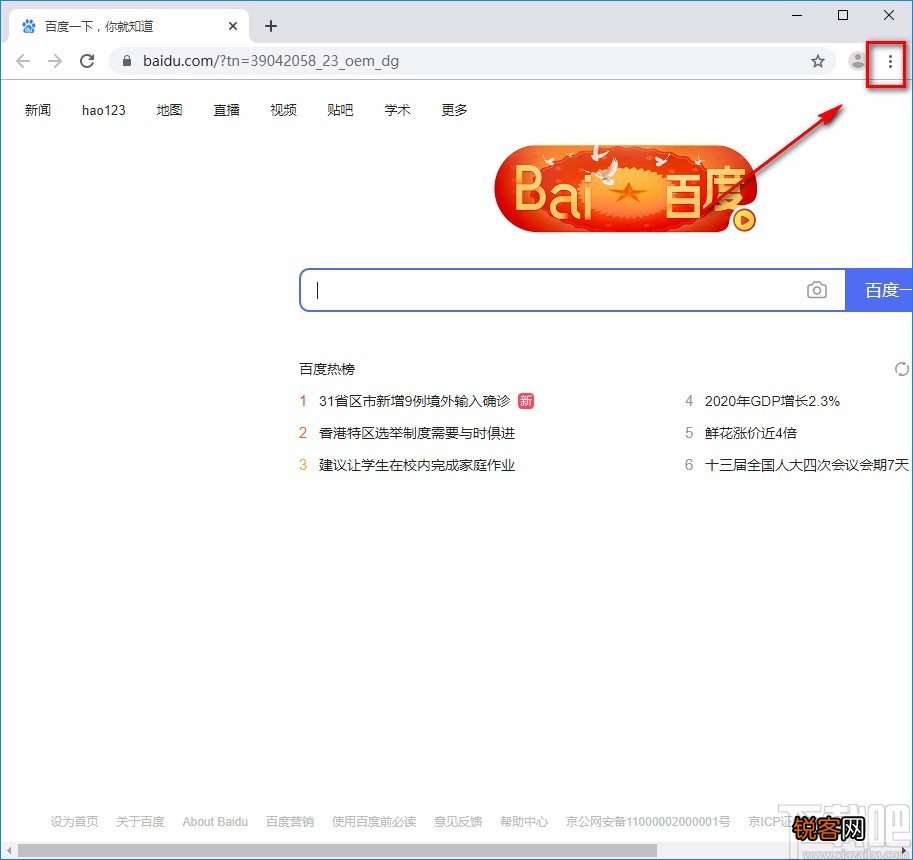The image size is (913, 860).
Task: Open hot item 31省区市新增9例境外输入确诊
Action: click(x=415, y=401)
